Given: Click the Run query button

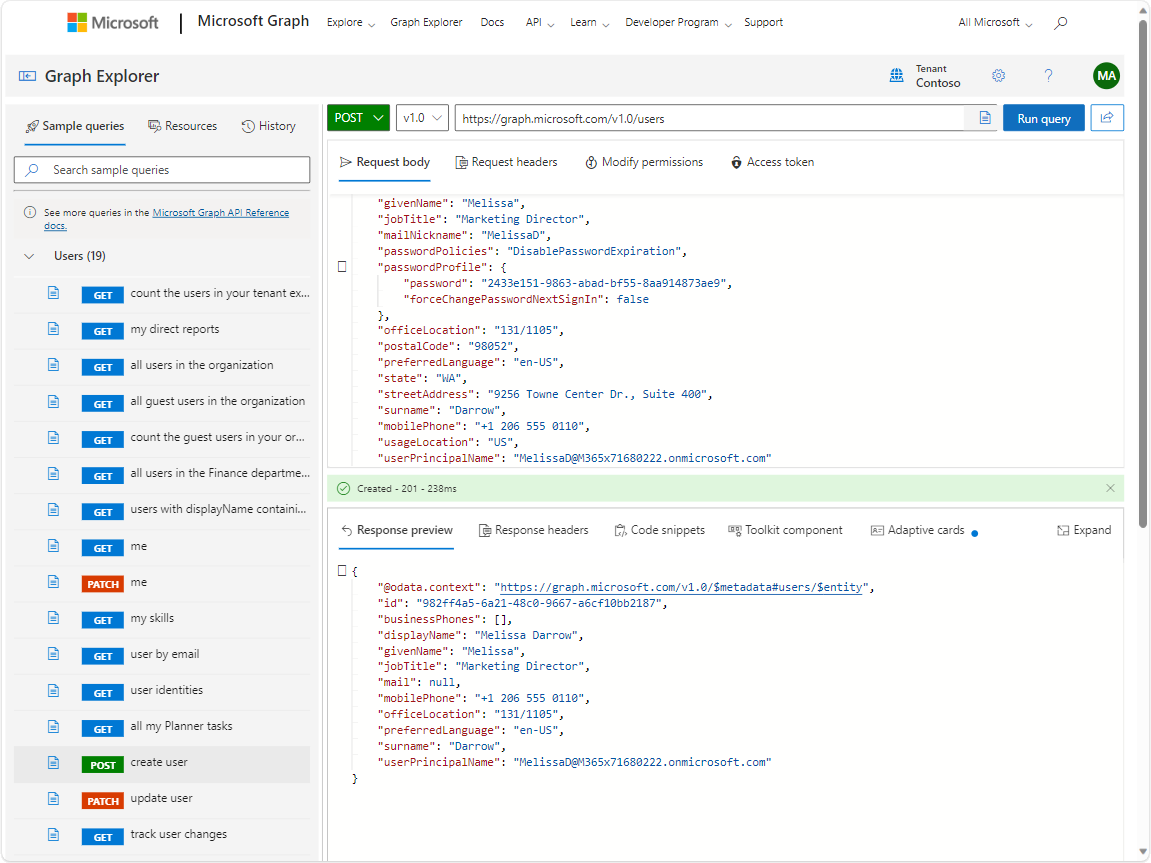Looking at the screenshot, I should click(x=1044, y=118).
